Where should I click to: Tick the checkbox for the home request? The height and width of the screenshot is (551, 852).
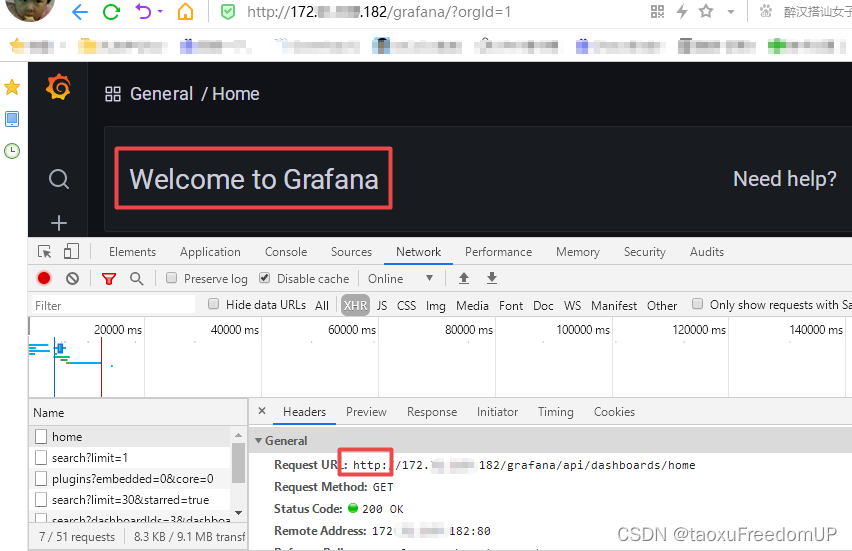pyautogui.click(x=41, y=436)
